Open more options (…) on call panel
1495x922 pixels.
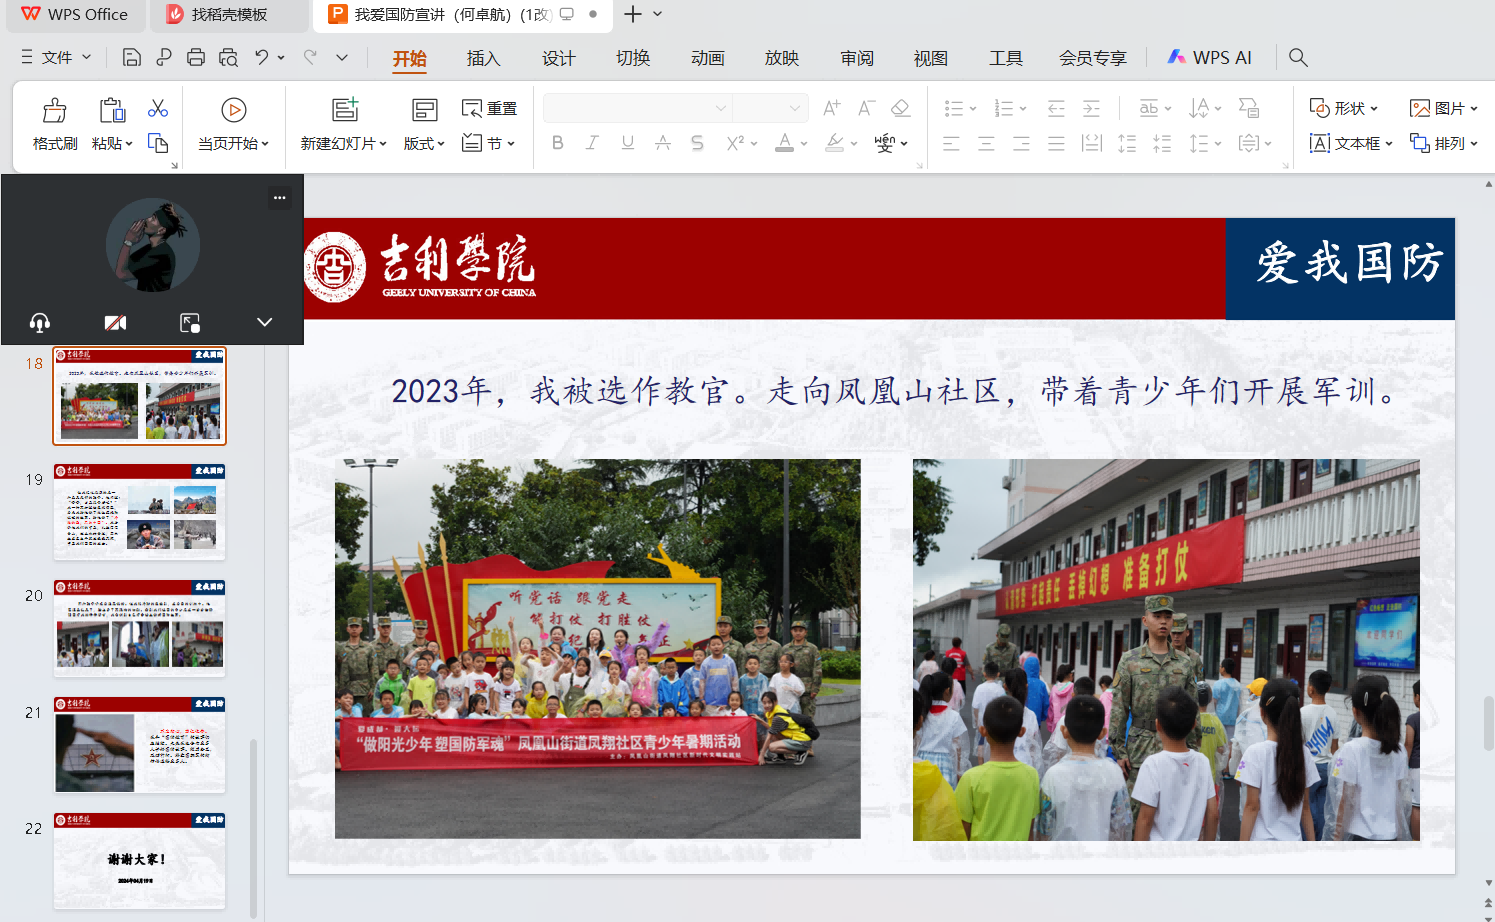(x=280, y=198)
